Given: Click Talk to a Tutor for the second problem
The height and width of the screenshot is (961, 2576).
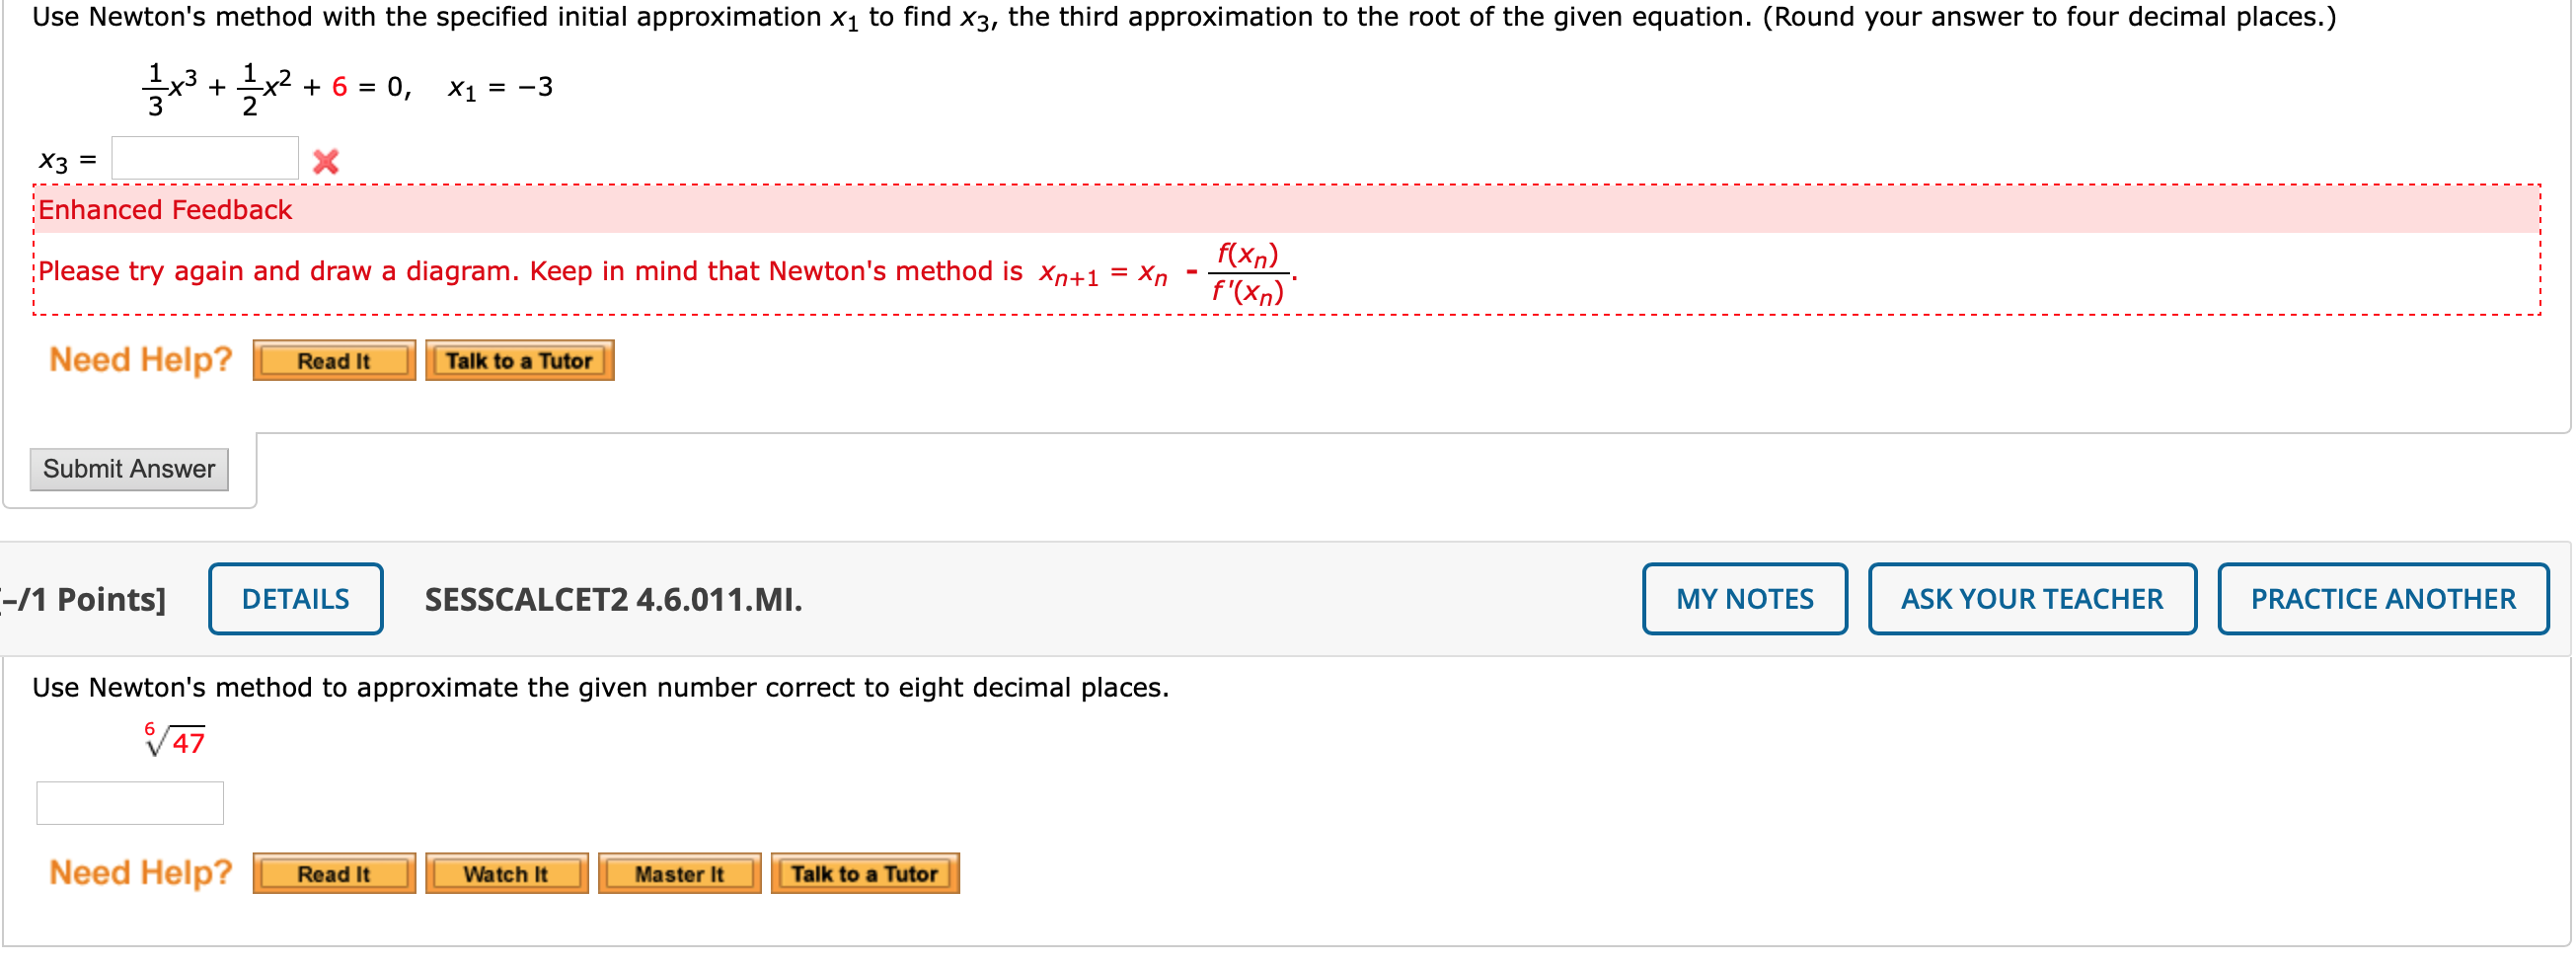Looking at the screenshot, I should [864, 872].
